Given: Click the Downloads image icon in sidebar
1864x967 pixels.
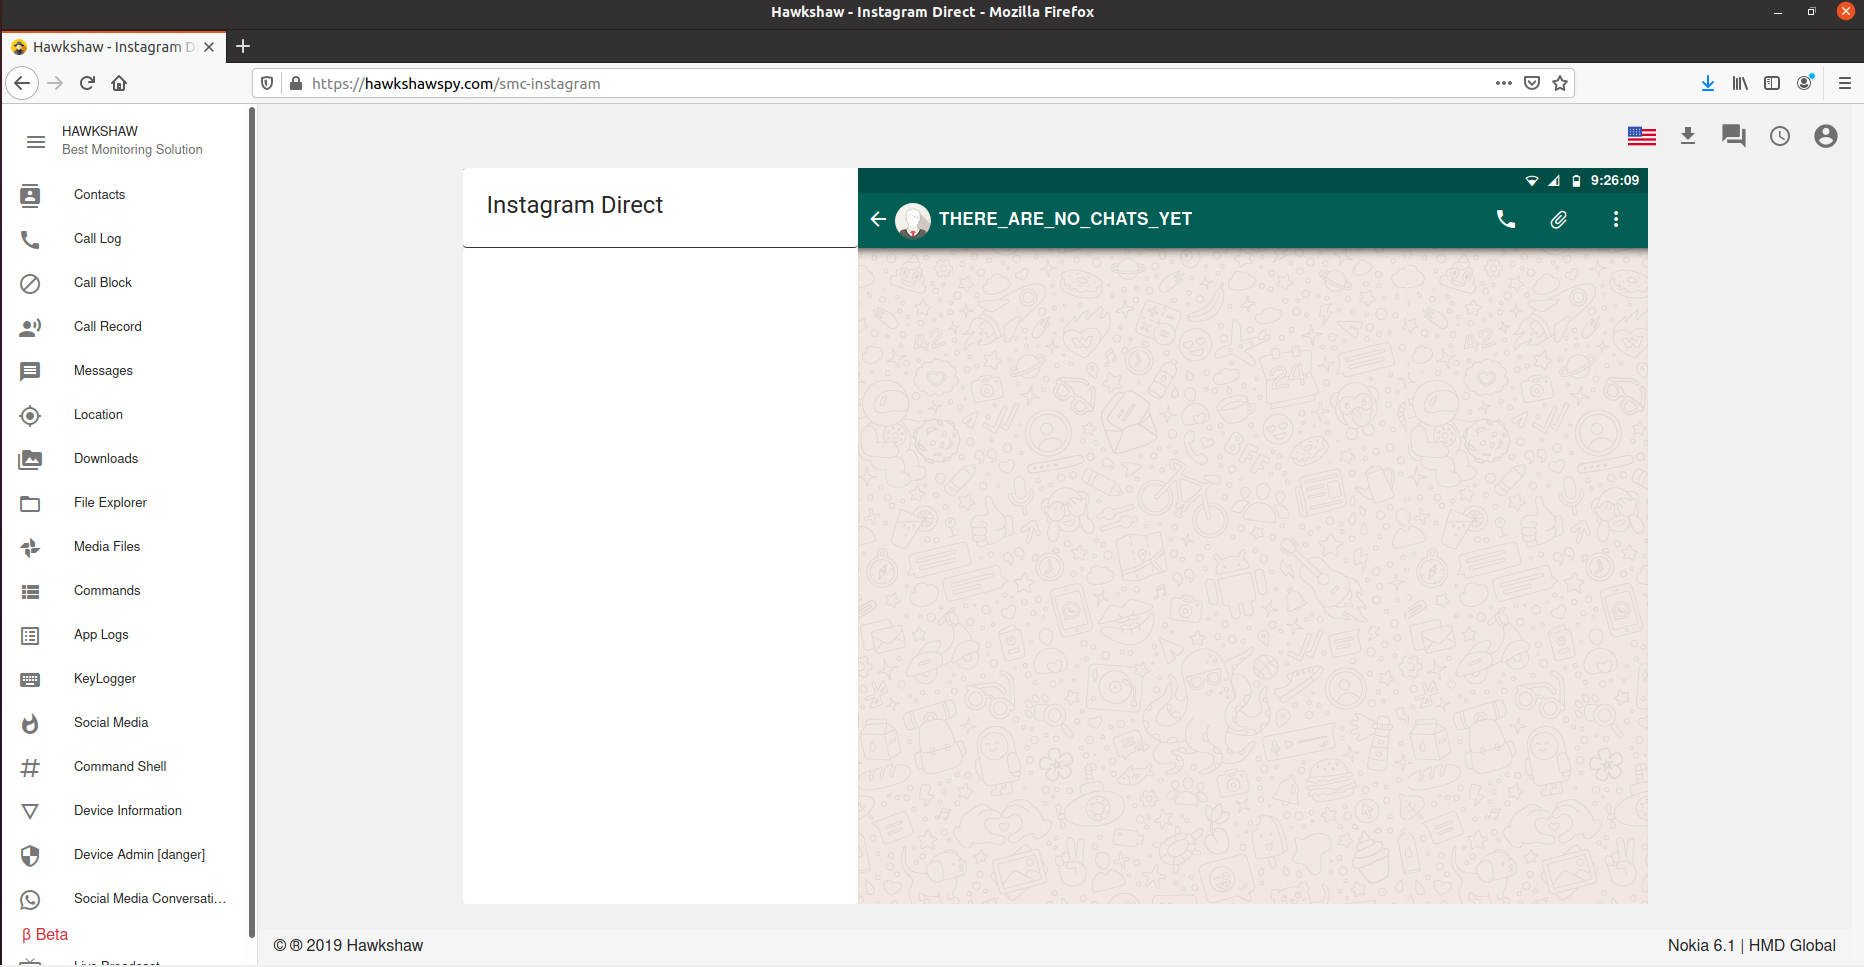Looking at the screenshot, I should pos(30,460).
